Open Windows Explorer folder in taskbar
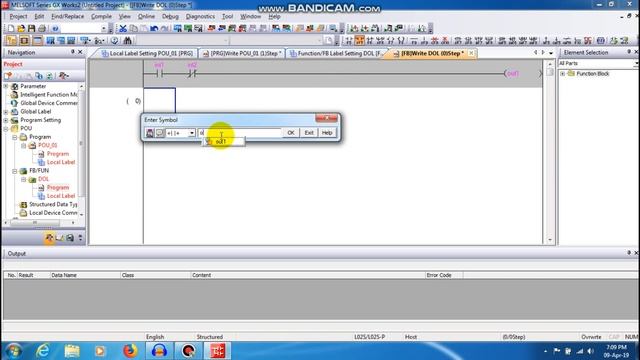Image resolution: width=640 pixels, height=360 pixels. pos(72,351)
